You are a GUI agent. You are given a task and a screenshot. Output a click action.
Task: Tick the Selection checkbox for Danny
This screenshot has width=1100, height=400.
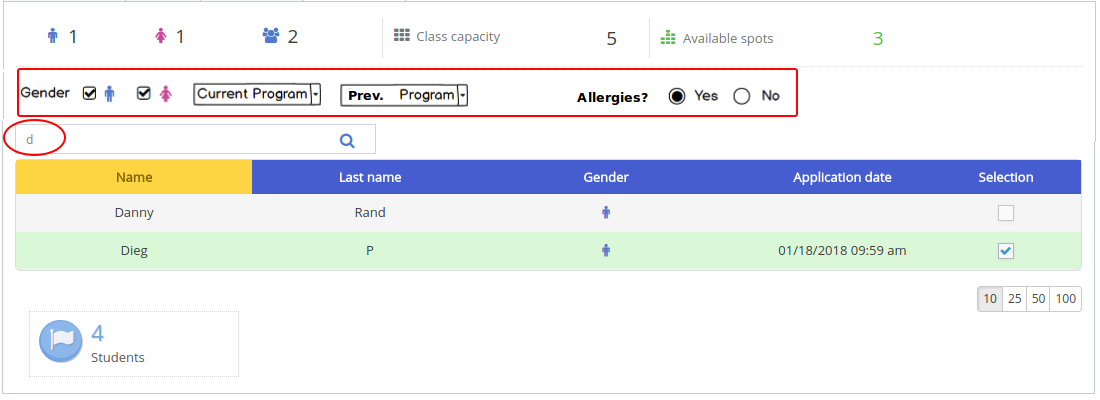pyautogui.click(x=1006, y=213)
